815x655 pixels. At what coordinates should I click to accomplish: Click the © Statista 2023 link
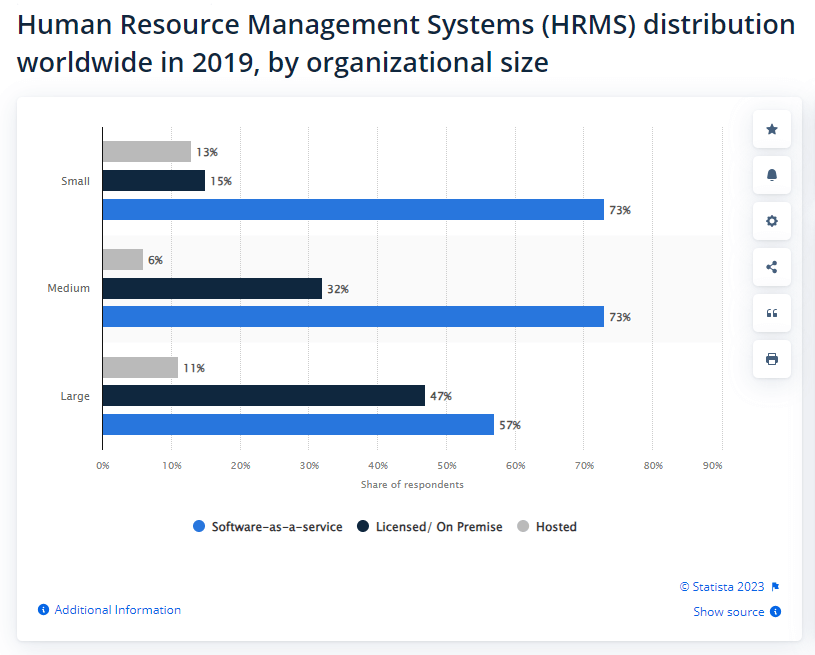tap(722, 587)
